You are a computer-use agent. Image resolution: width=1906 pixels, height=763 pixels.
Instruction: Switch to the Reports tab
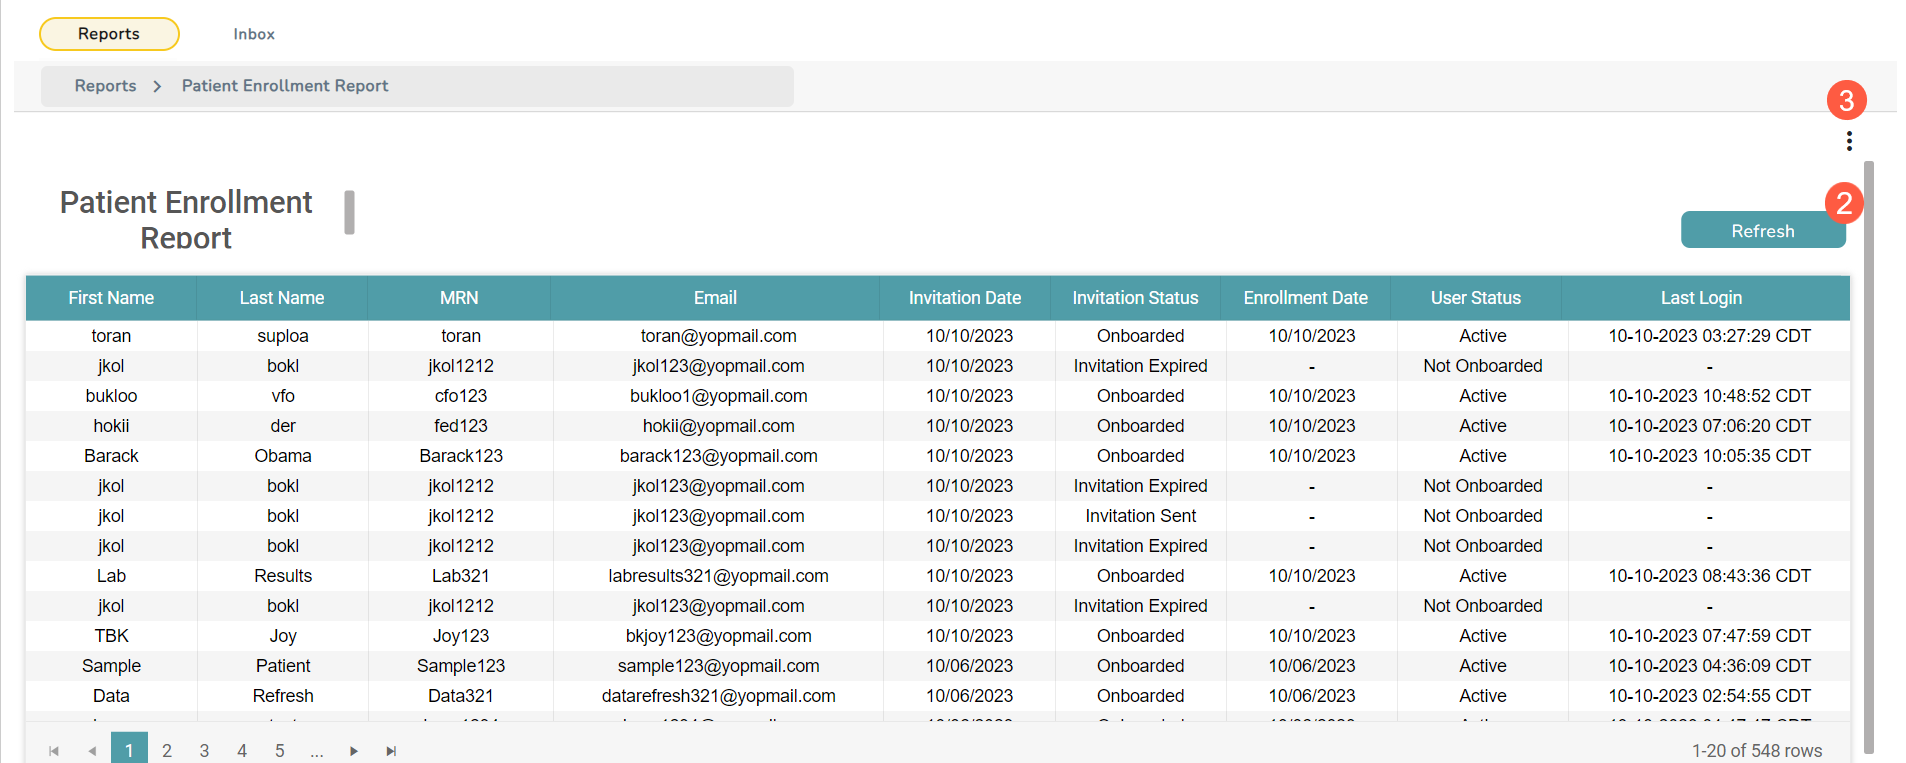click(109, 34)
